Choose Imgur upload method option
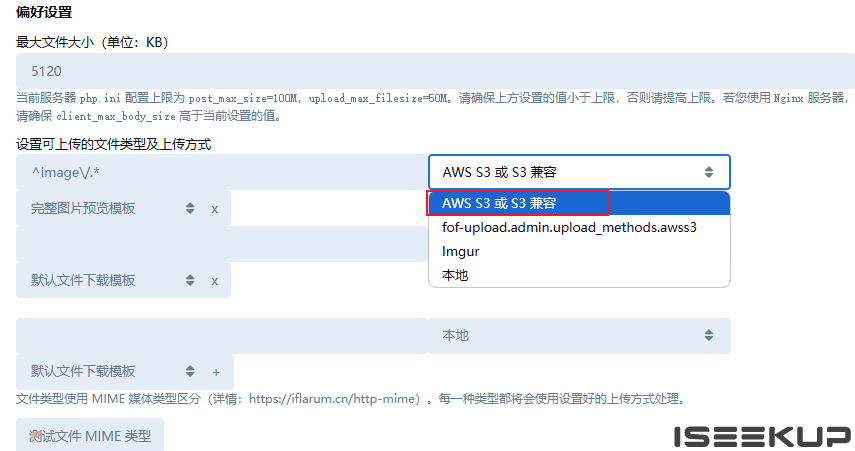Image resolution: width=855 pixels, height=451 pixels. [579, 251]
